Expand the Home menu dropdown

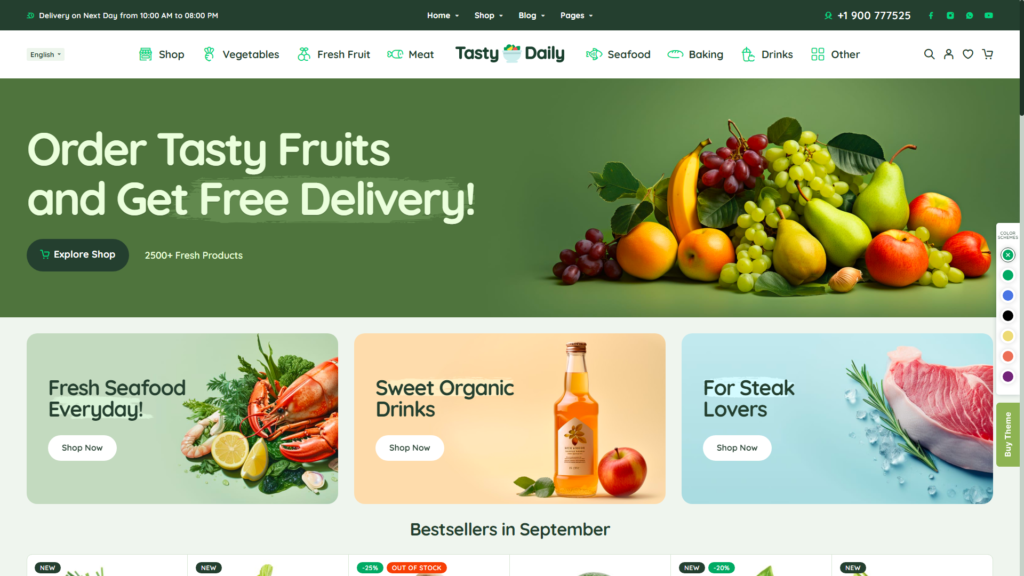(x=443, y=16)
